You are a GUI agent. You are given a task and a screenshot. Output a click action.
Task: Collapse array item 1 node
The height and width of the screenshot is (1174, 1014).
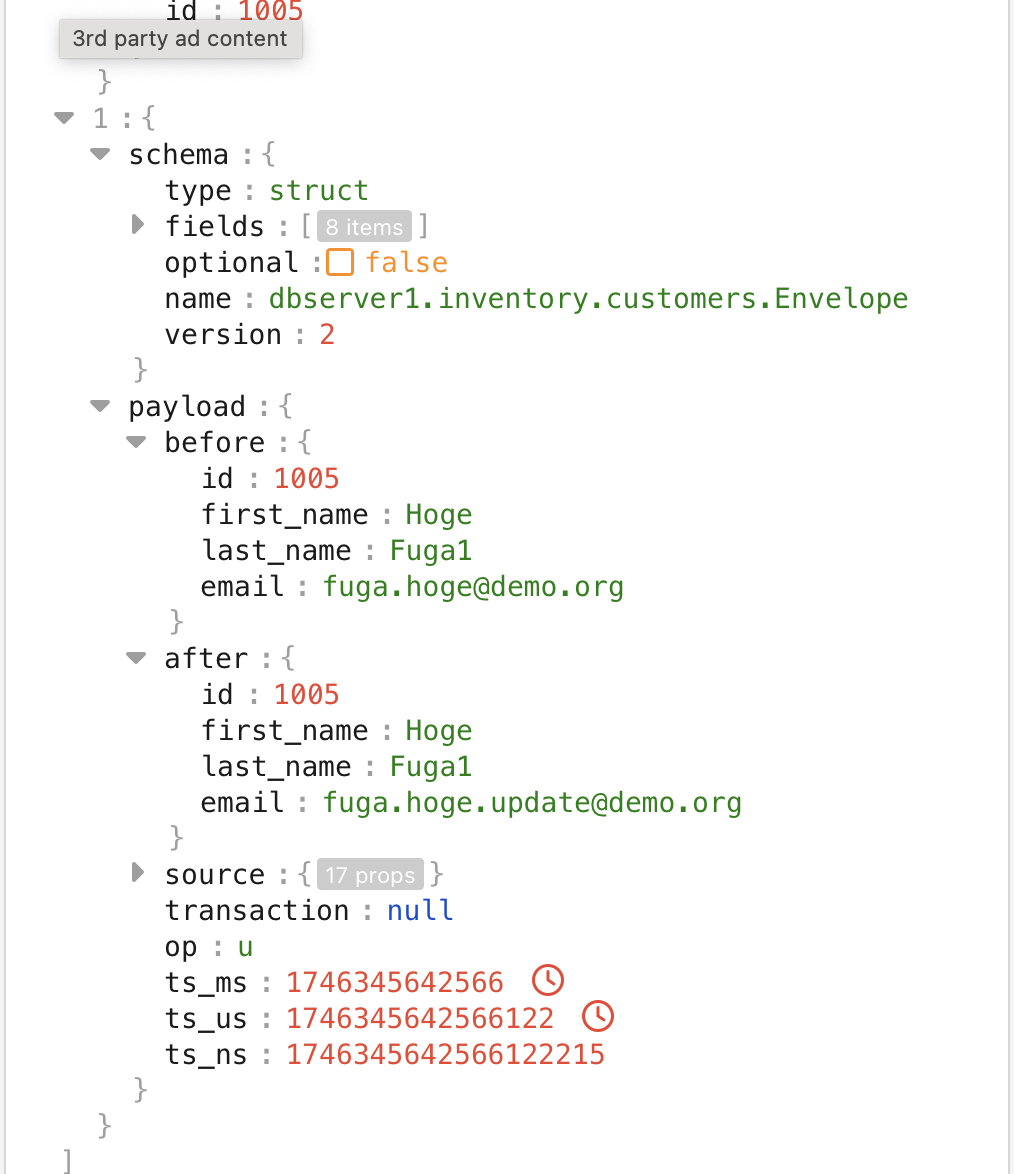tap(64, 118)
